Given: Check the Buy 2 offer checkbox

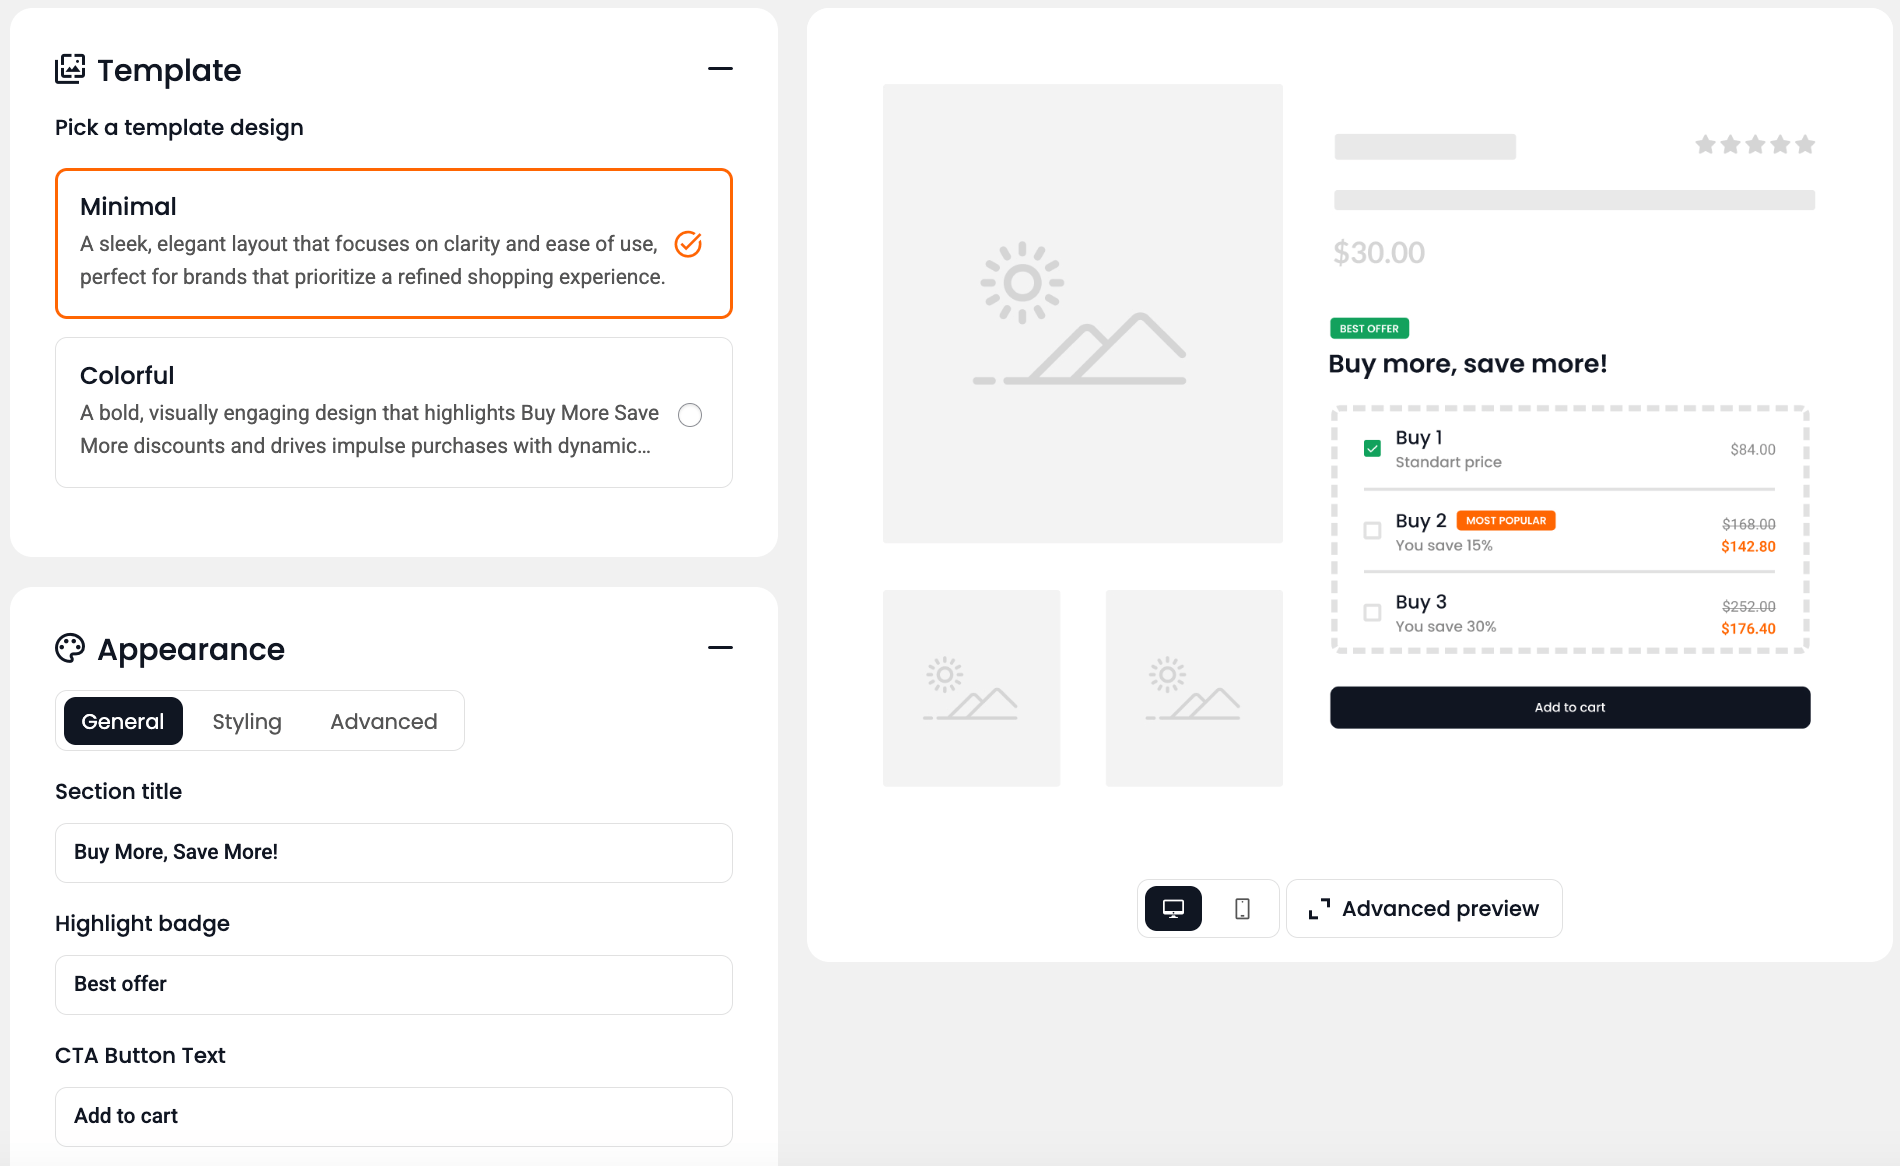Looking at the screenshot, I should pyautogui.click(x=1372, y=530).
